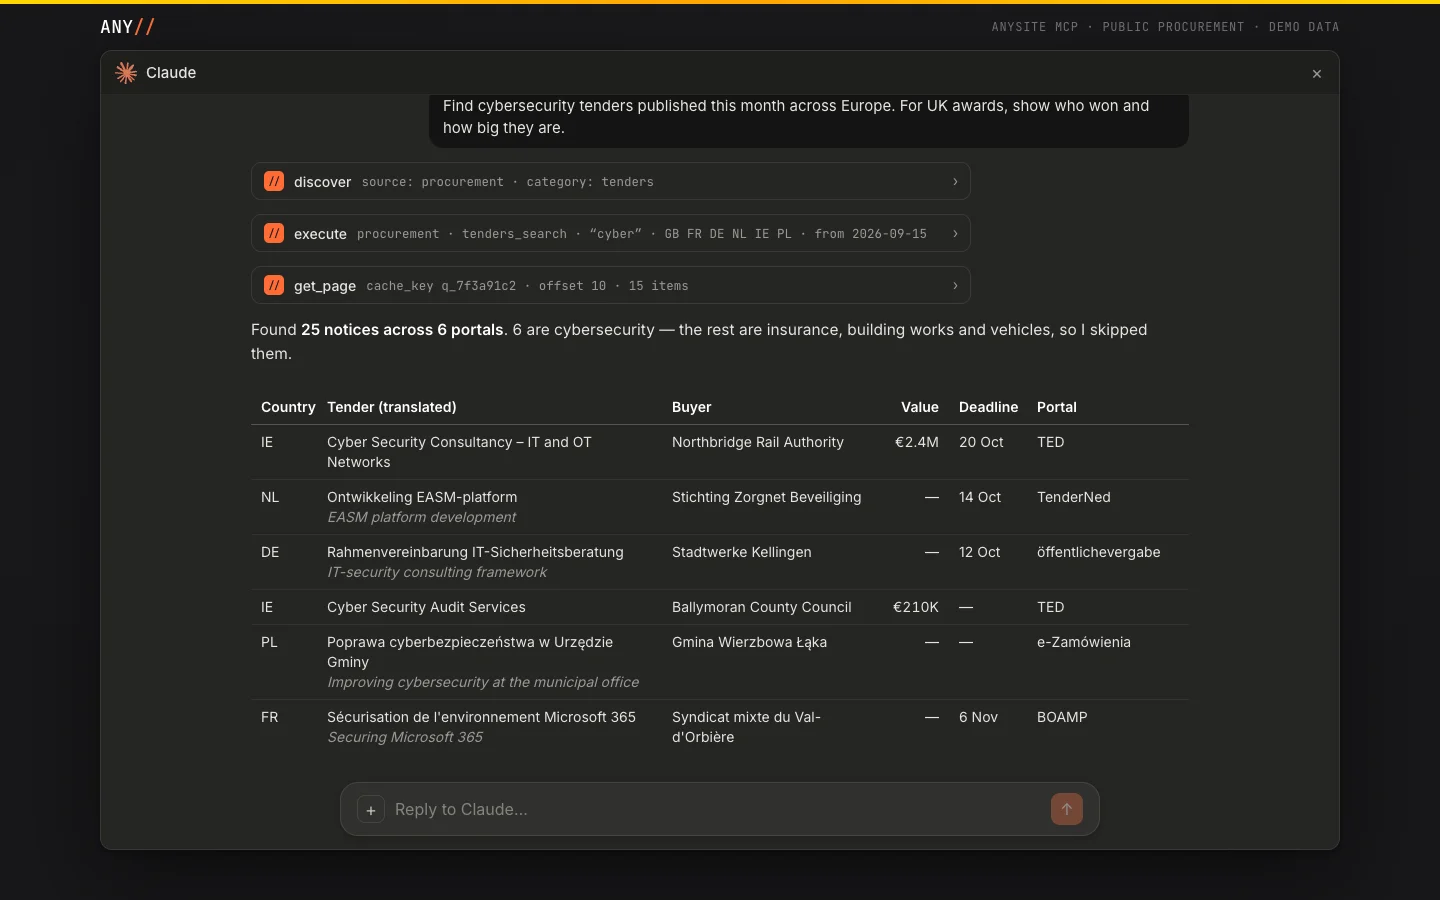Click the €2.4M value cell

917,442
